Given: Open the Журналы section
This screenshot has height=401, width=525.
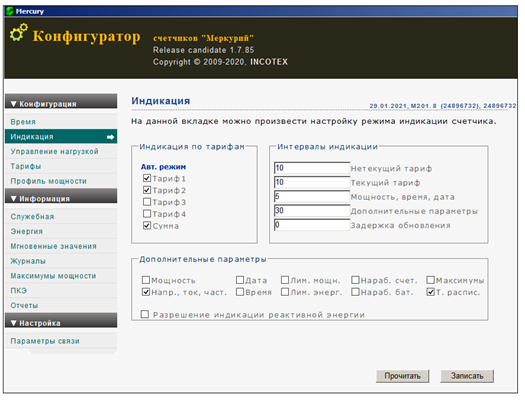Looking at the screenshot, I should tap(28, 261).
